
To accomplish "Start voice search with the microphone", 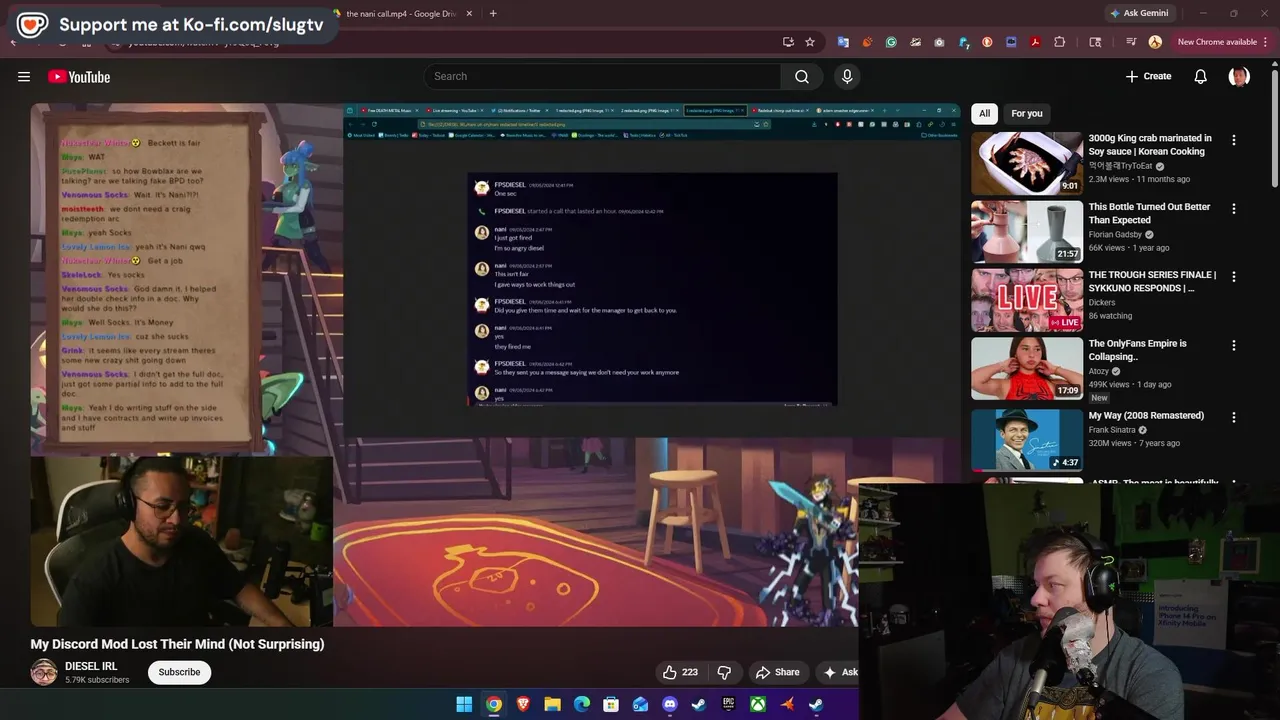I will (x=847, y=76).
